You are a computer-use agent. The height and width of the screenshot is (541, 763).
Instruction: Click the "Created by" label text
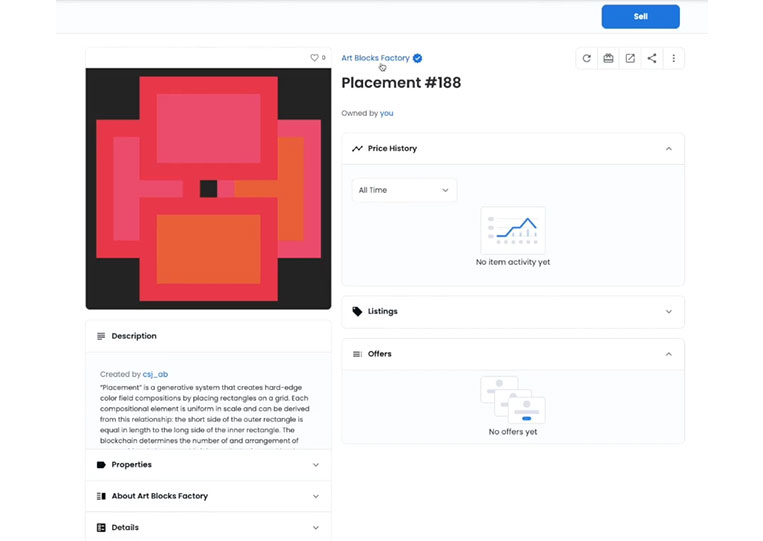(120, 374)
